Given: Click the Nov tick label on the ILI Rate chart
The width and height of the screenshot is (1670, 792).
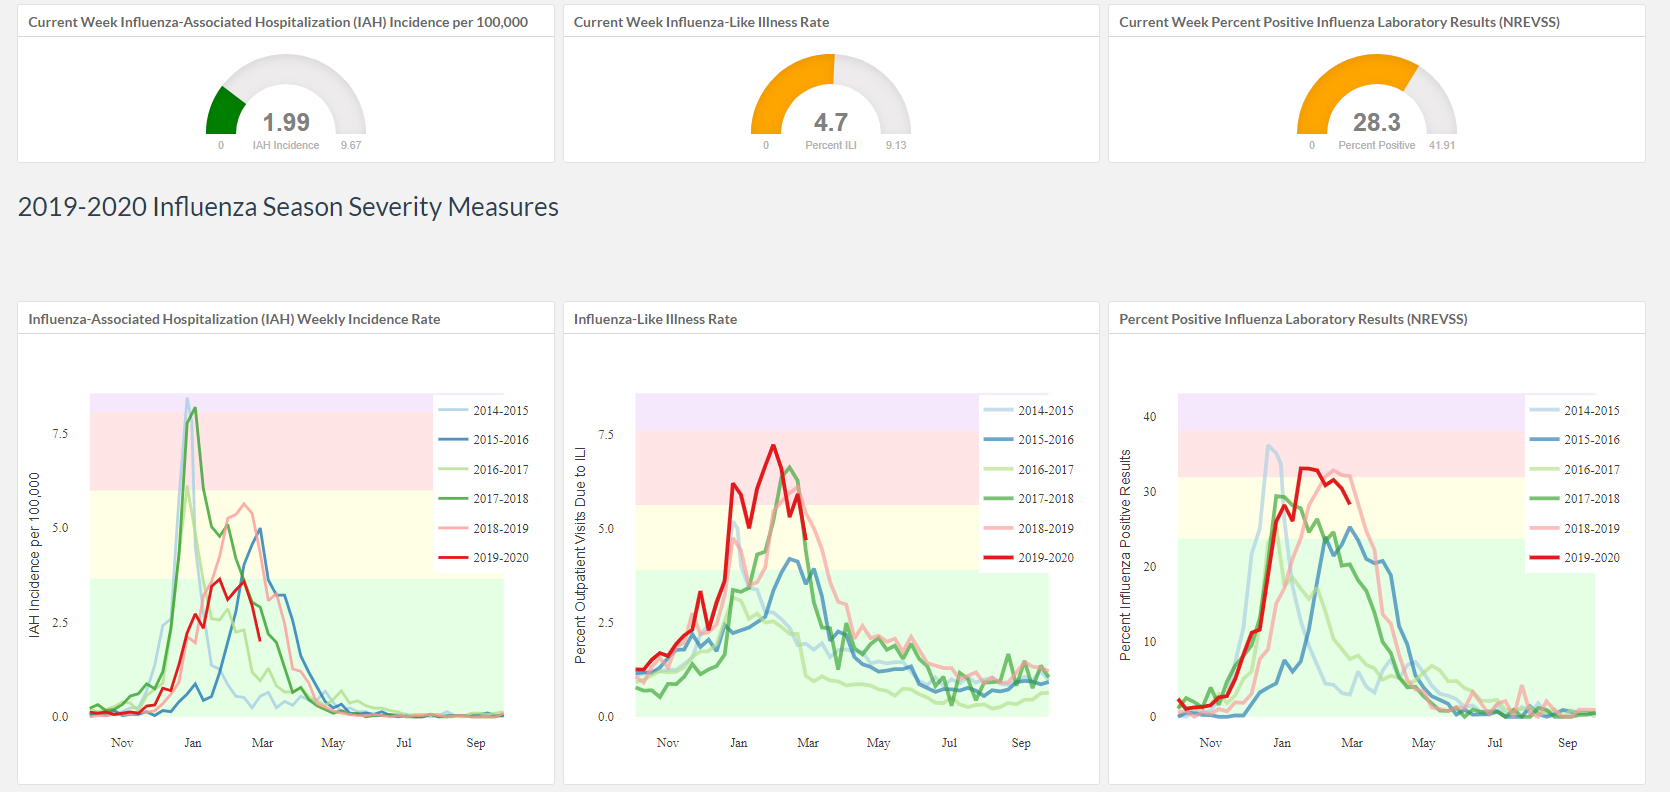Looking at the screenshot, I should (x=668, y=743).
